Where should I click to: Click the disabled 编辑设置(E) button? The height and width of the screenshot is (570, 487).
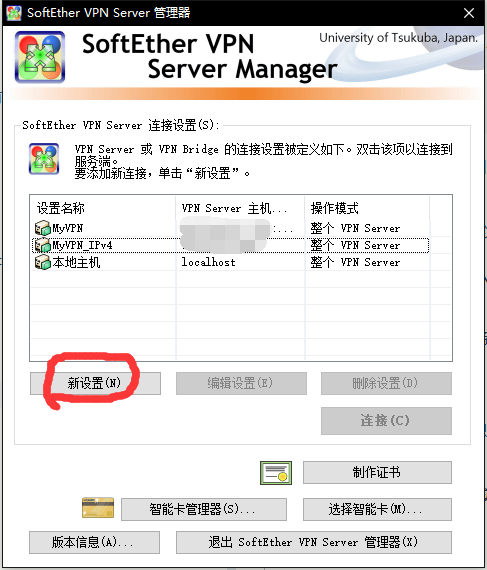(241, 383)
